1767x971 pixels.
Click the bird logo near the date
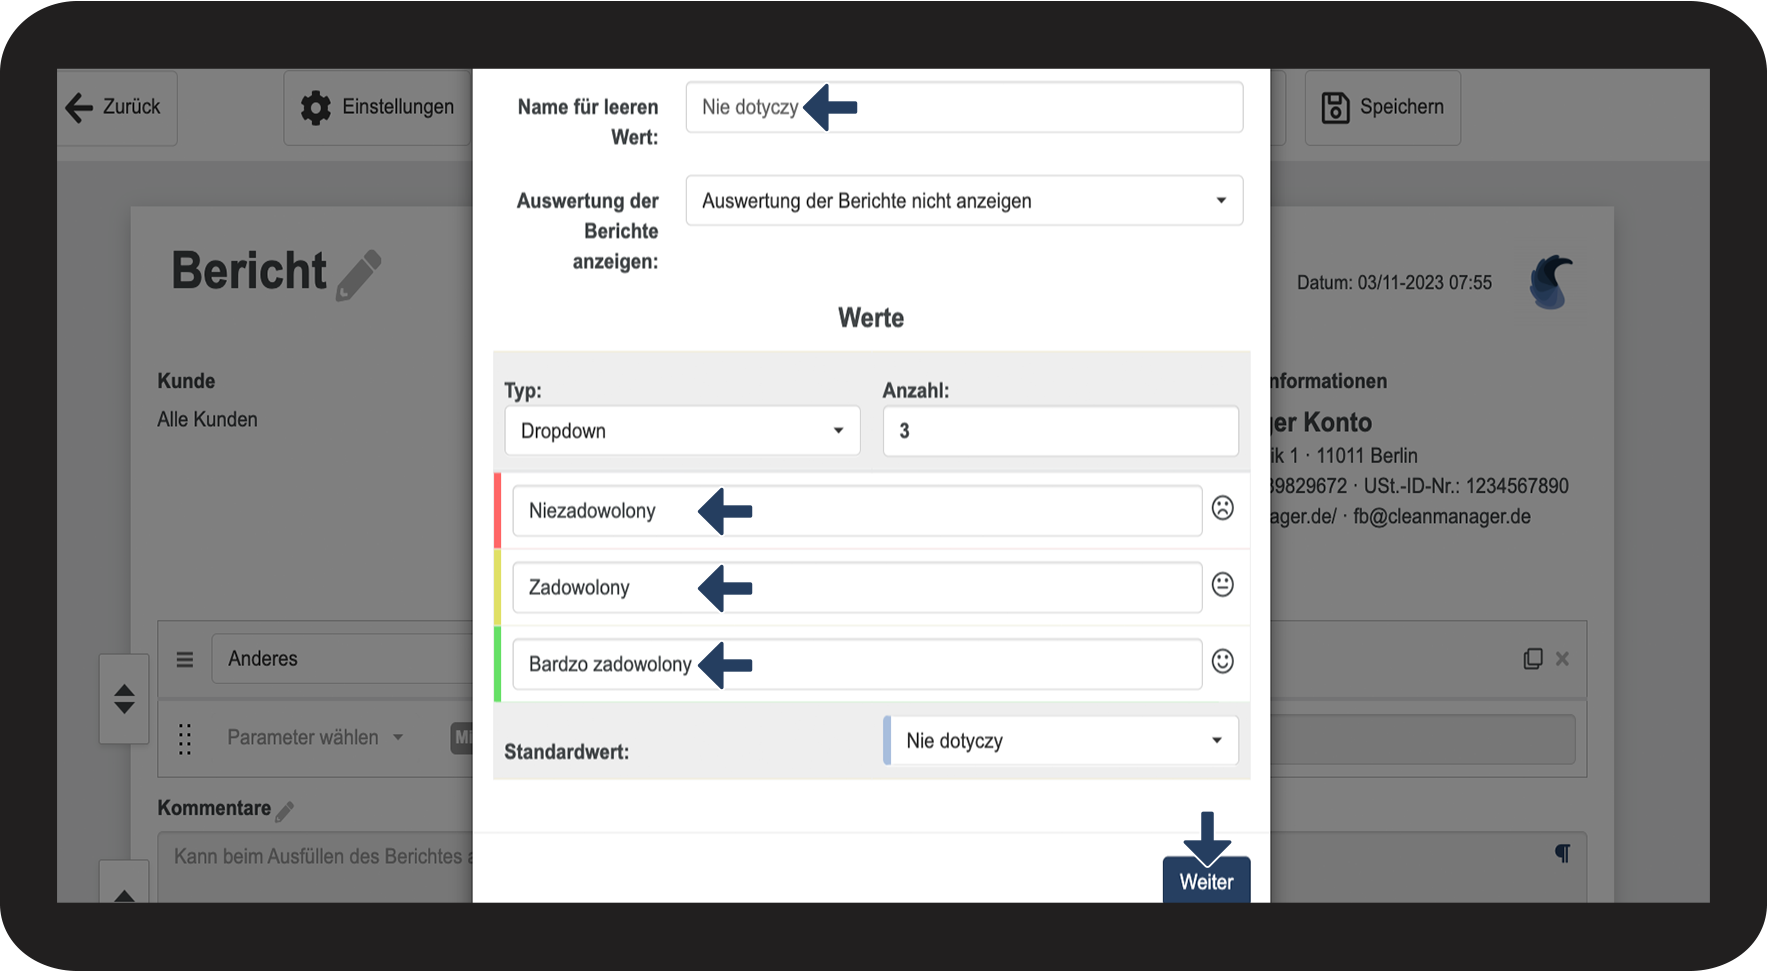point(1550,282)
